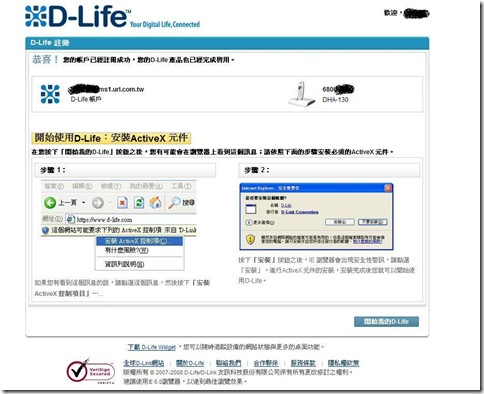Click the D-Life account snowflake icon

50,94
